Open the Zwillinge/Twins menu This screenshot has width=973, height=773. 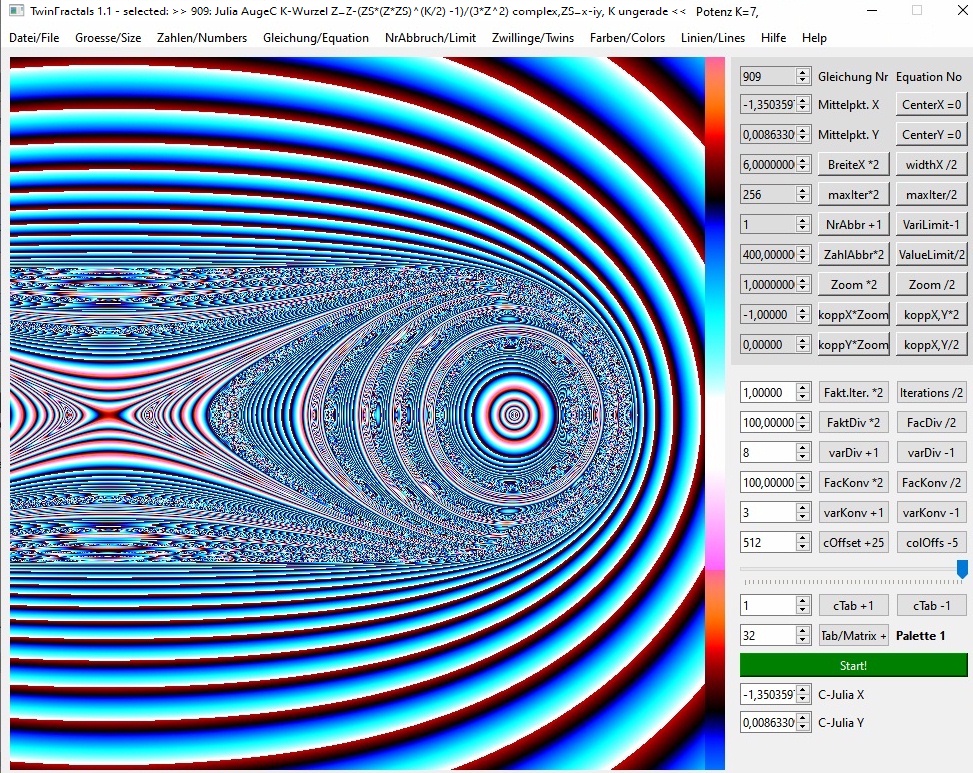point(533,38)
